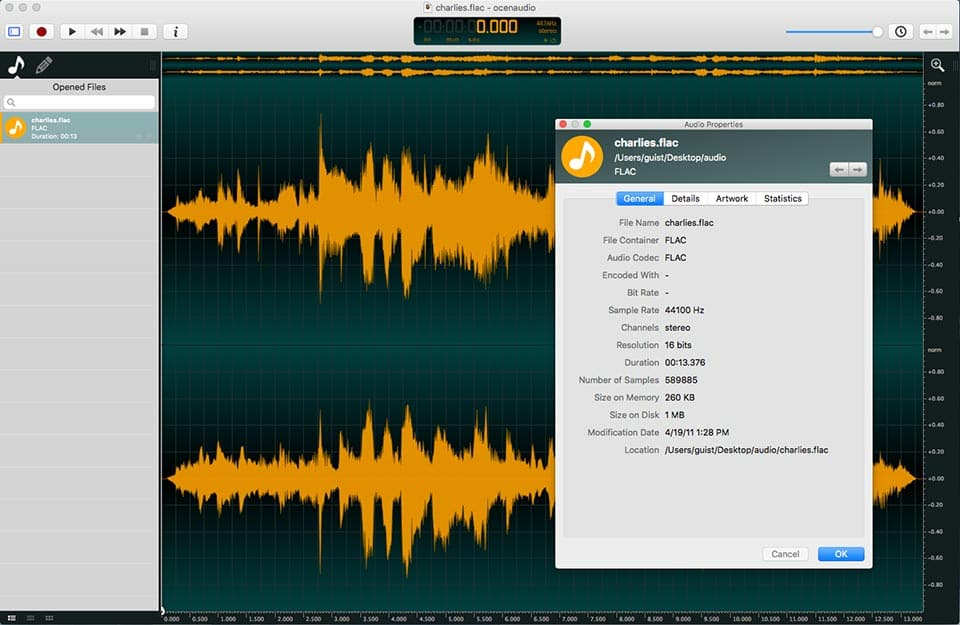Click the rewind icon
The width and height of the screenshot is (960, 625).
tap(96, 31)
